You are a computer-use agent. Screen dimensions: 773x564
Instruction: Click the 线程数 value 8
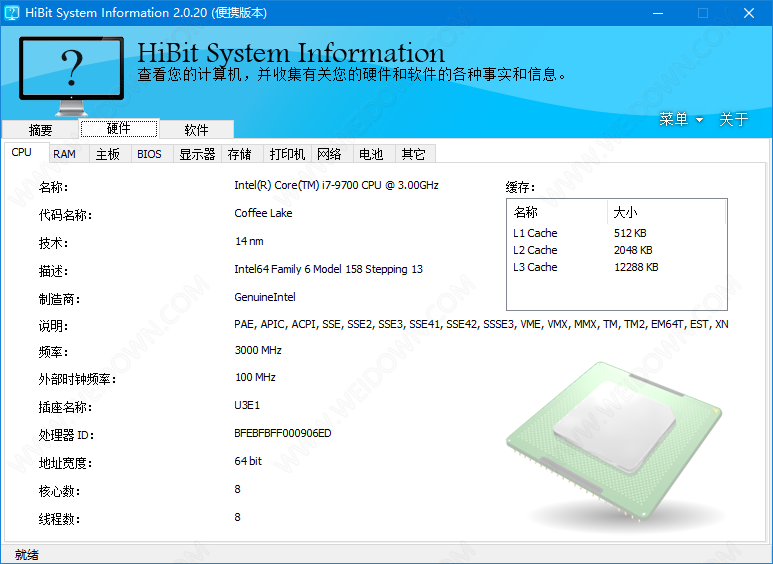click(x=238, y=518)
